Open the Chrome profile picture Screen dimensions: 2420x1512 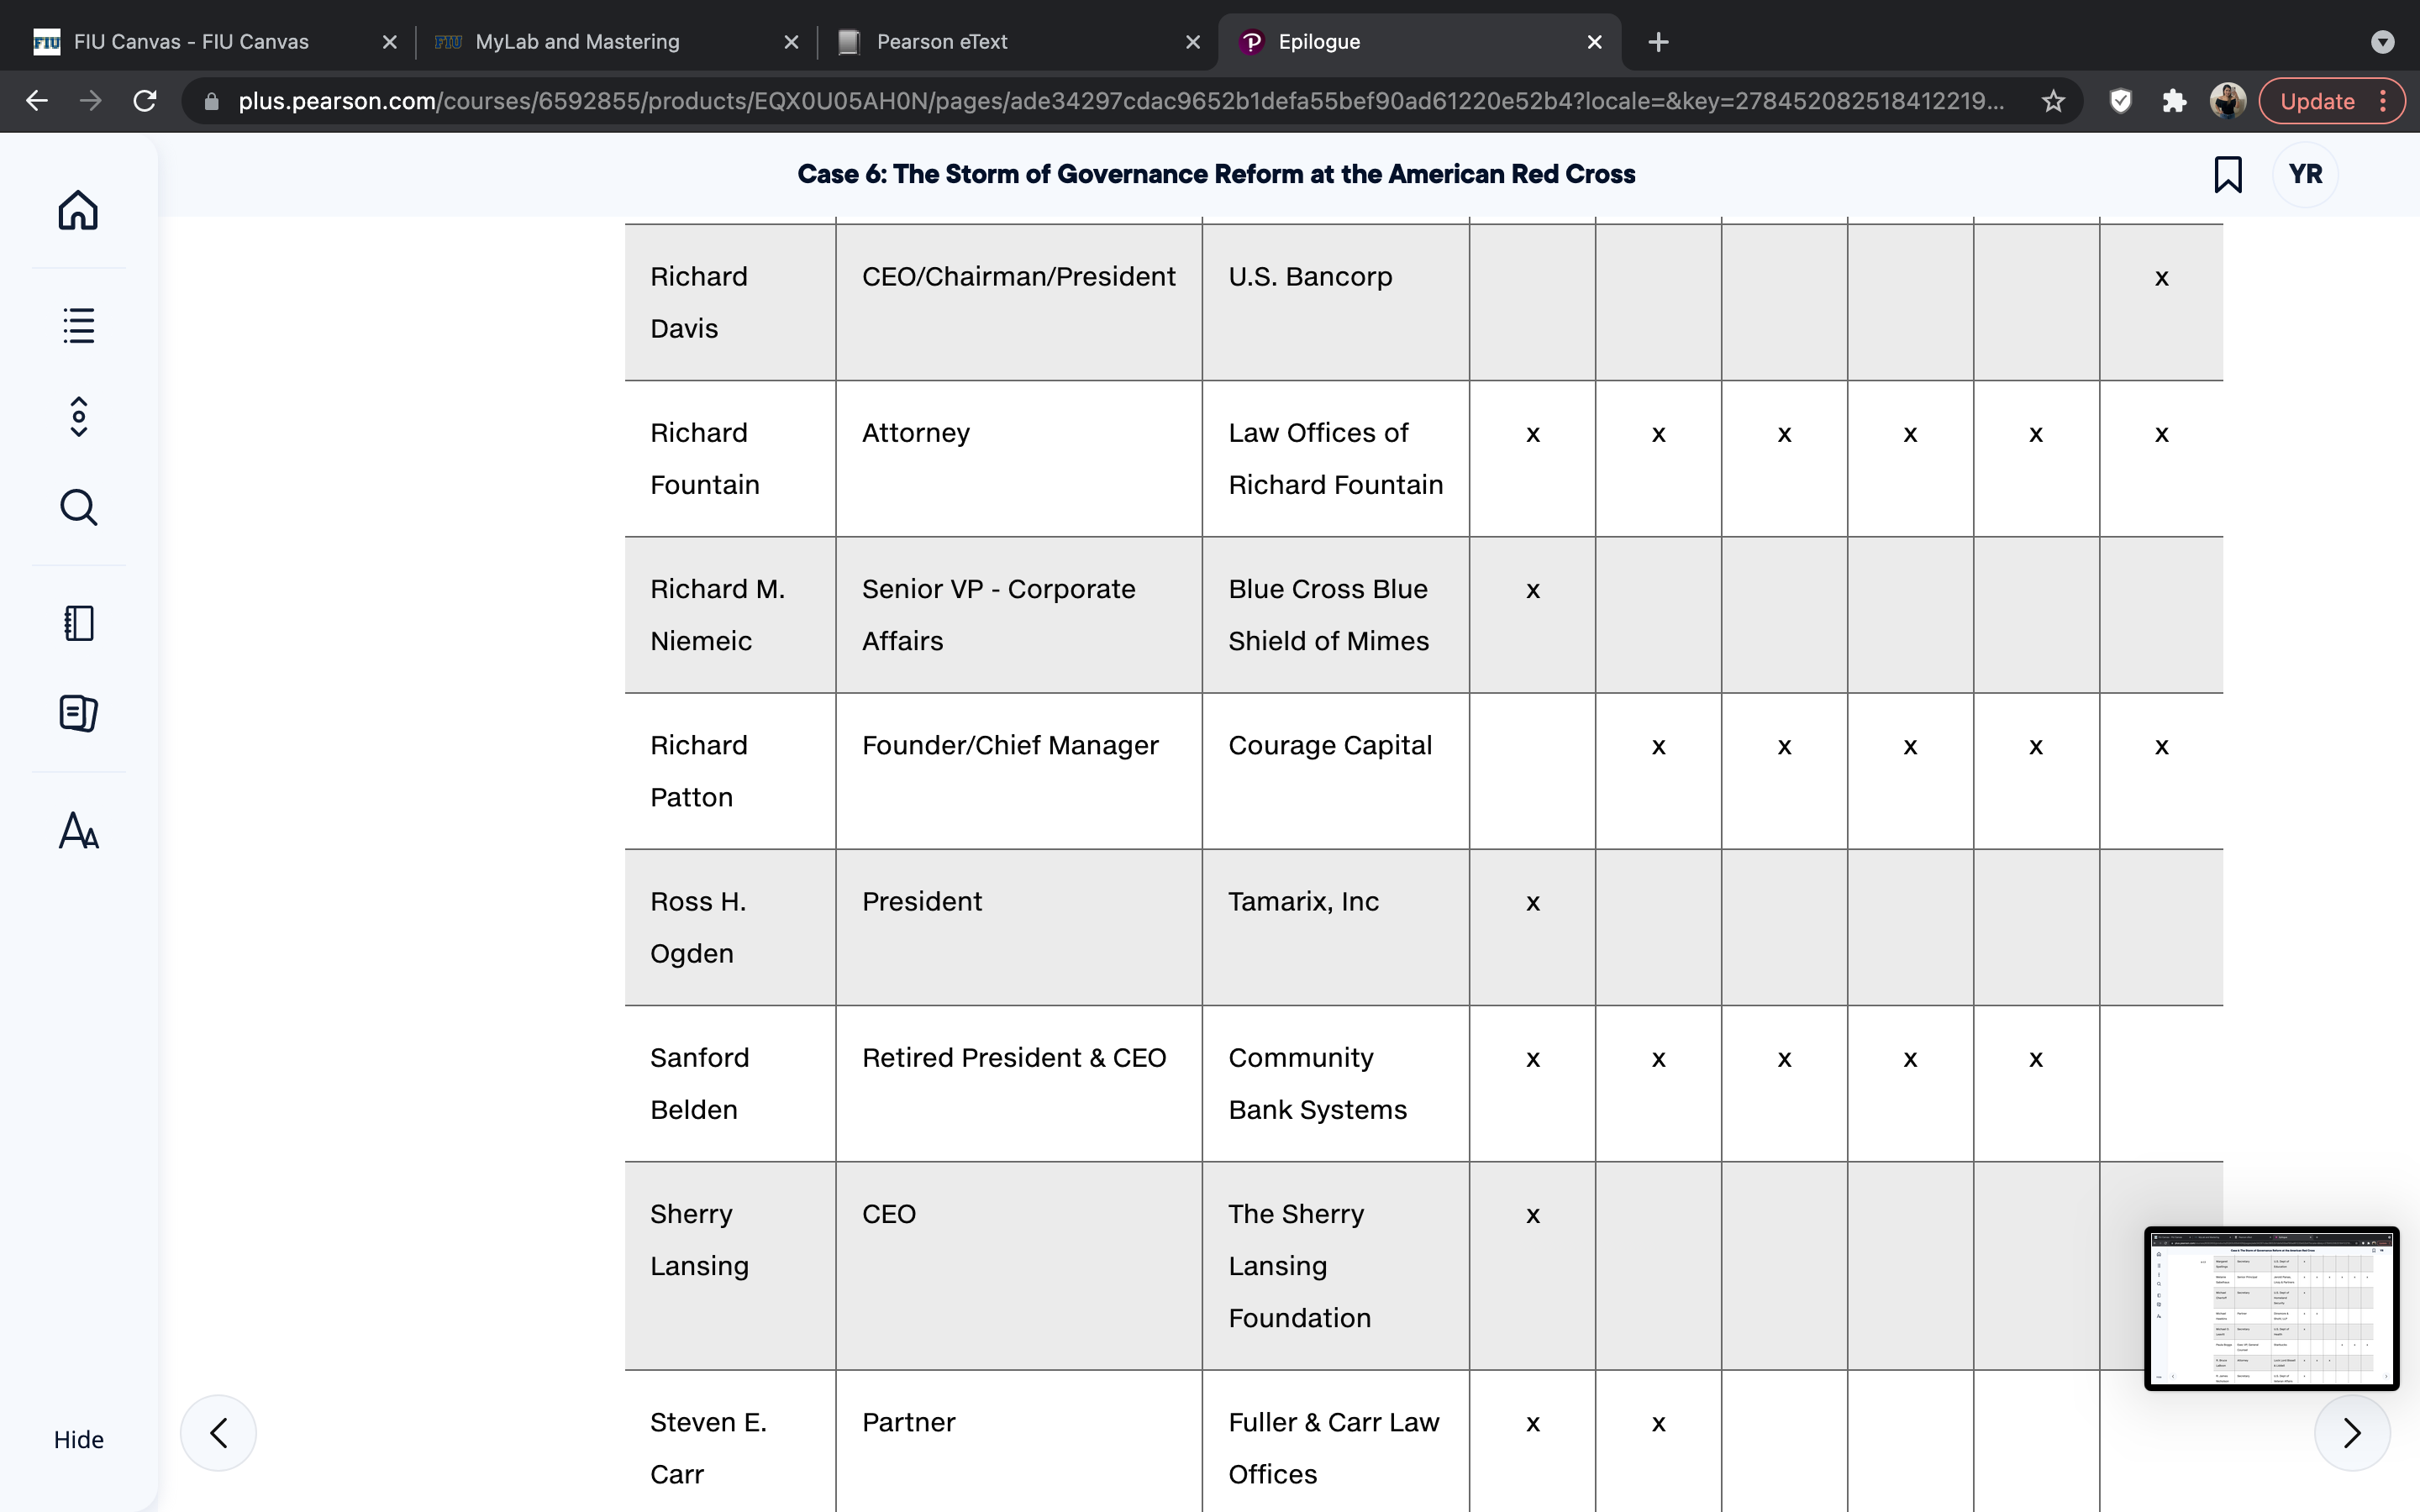pyautogui.click(x=2228, y=101)
